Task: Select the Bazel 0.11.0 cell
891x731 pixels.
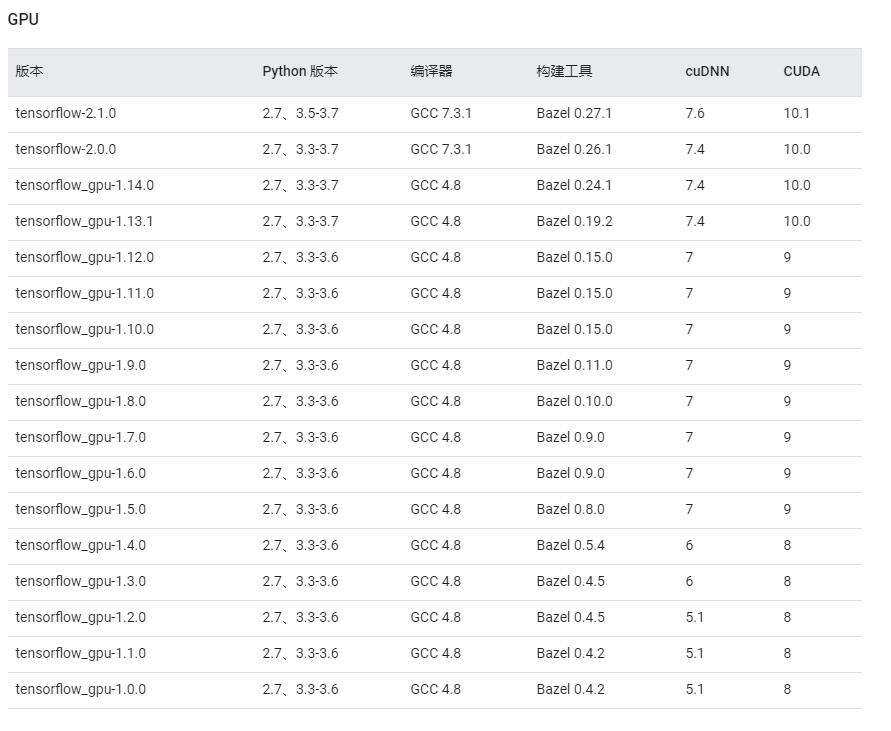Action: (574, 365)
